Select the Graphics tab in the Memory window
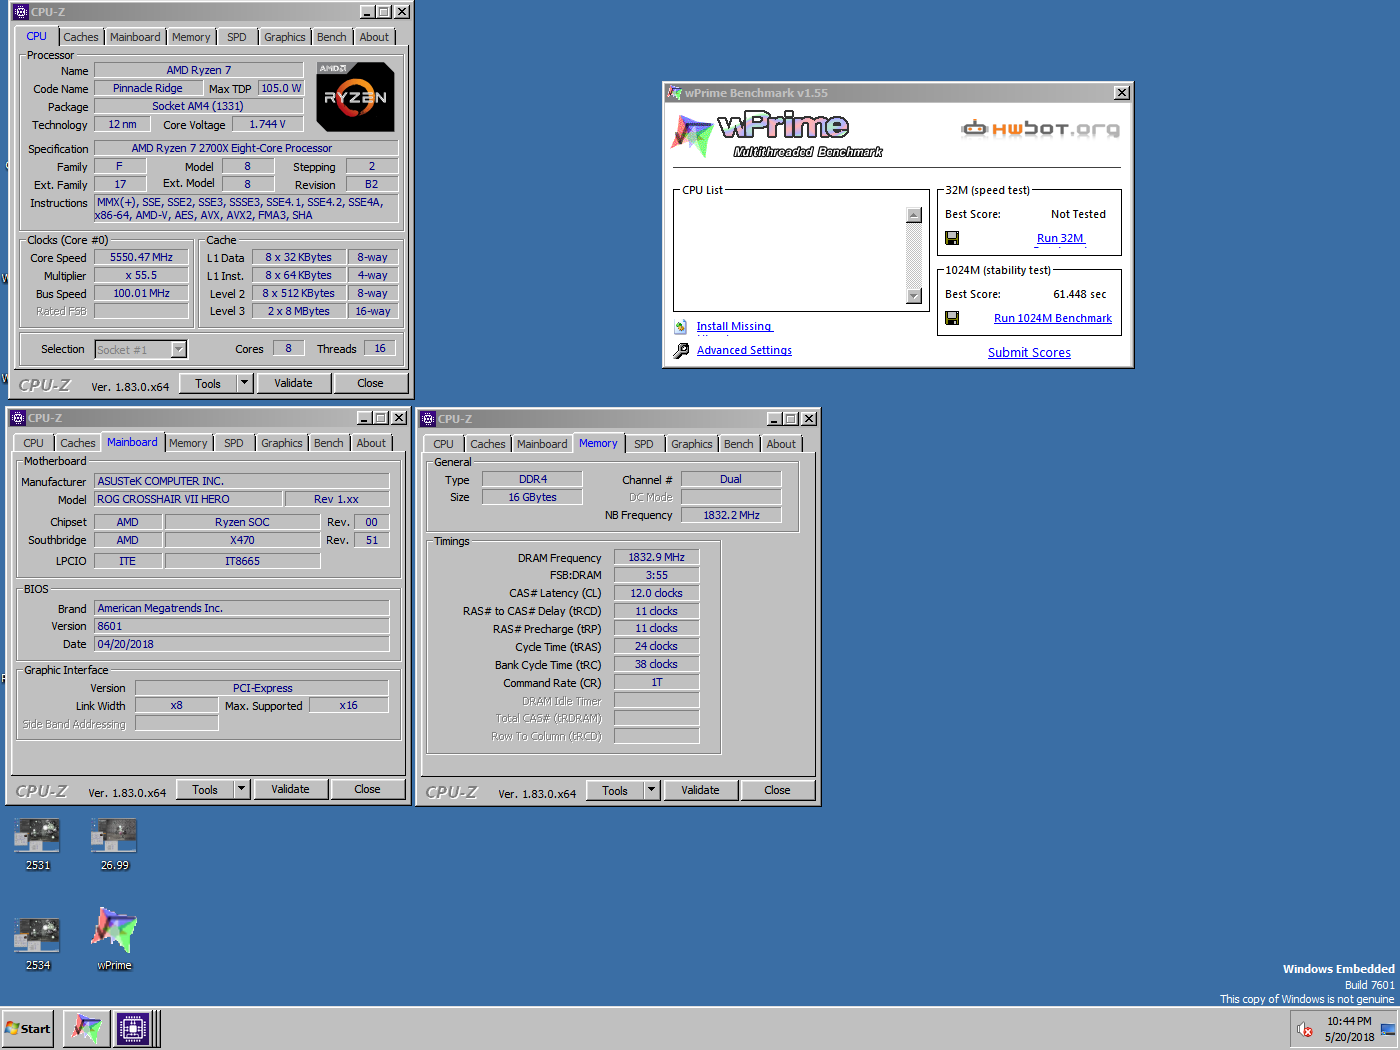This screenshot has height=1050, width=1400. [x=692, y=444]
